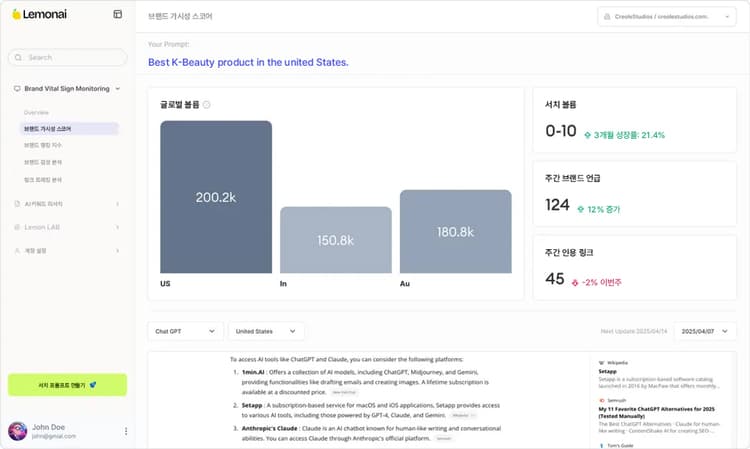Open the United States country dropdown
Image resolution: width=750 pixels, height=449 pixels.
(266, 331)
